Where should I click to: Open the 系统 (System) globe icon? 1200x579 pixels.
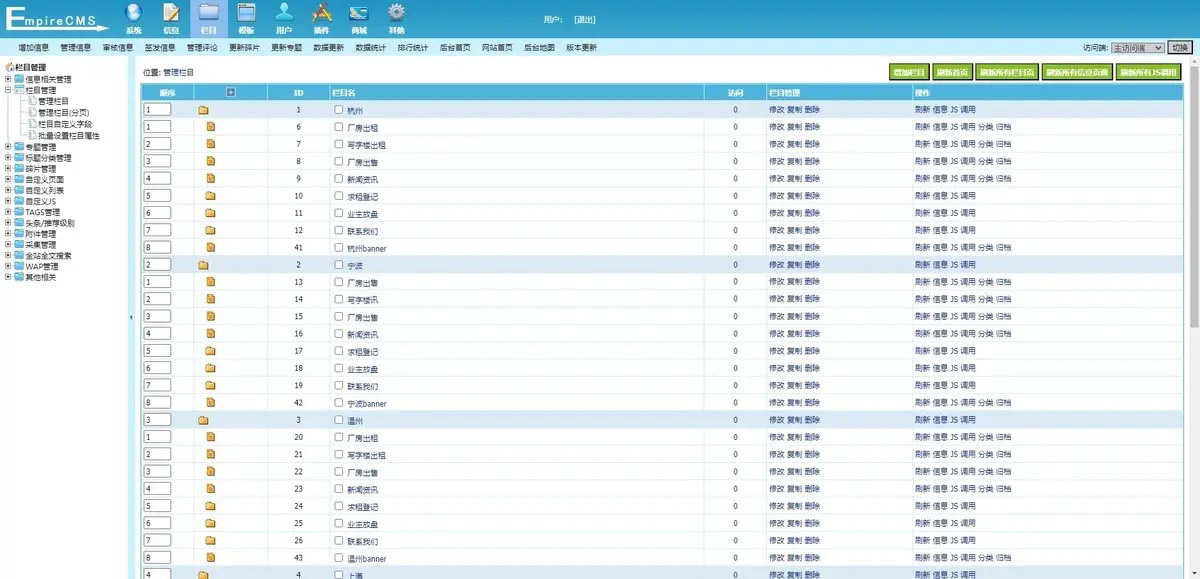click(134, 14)
